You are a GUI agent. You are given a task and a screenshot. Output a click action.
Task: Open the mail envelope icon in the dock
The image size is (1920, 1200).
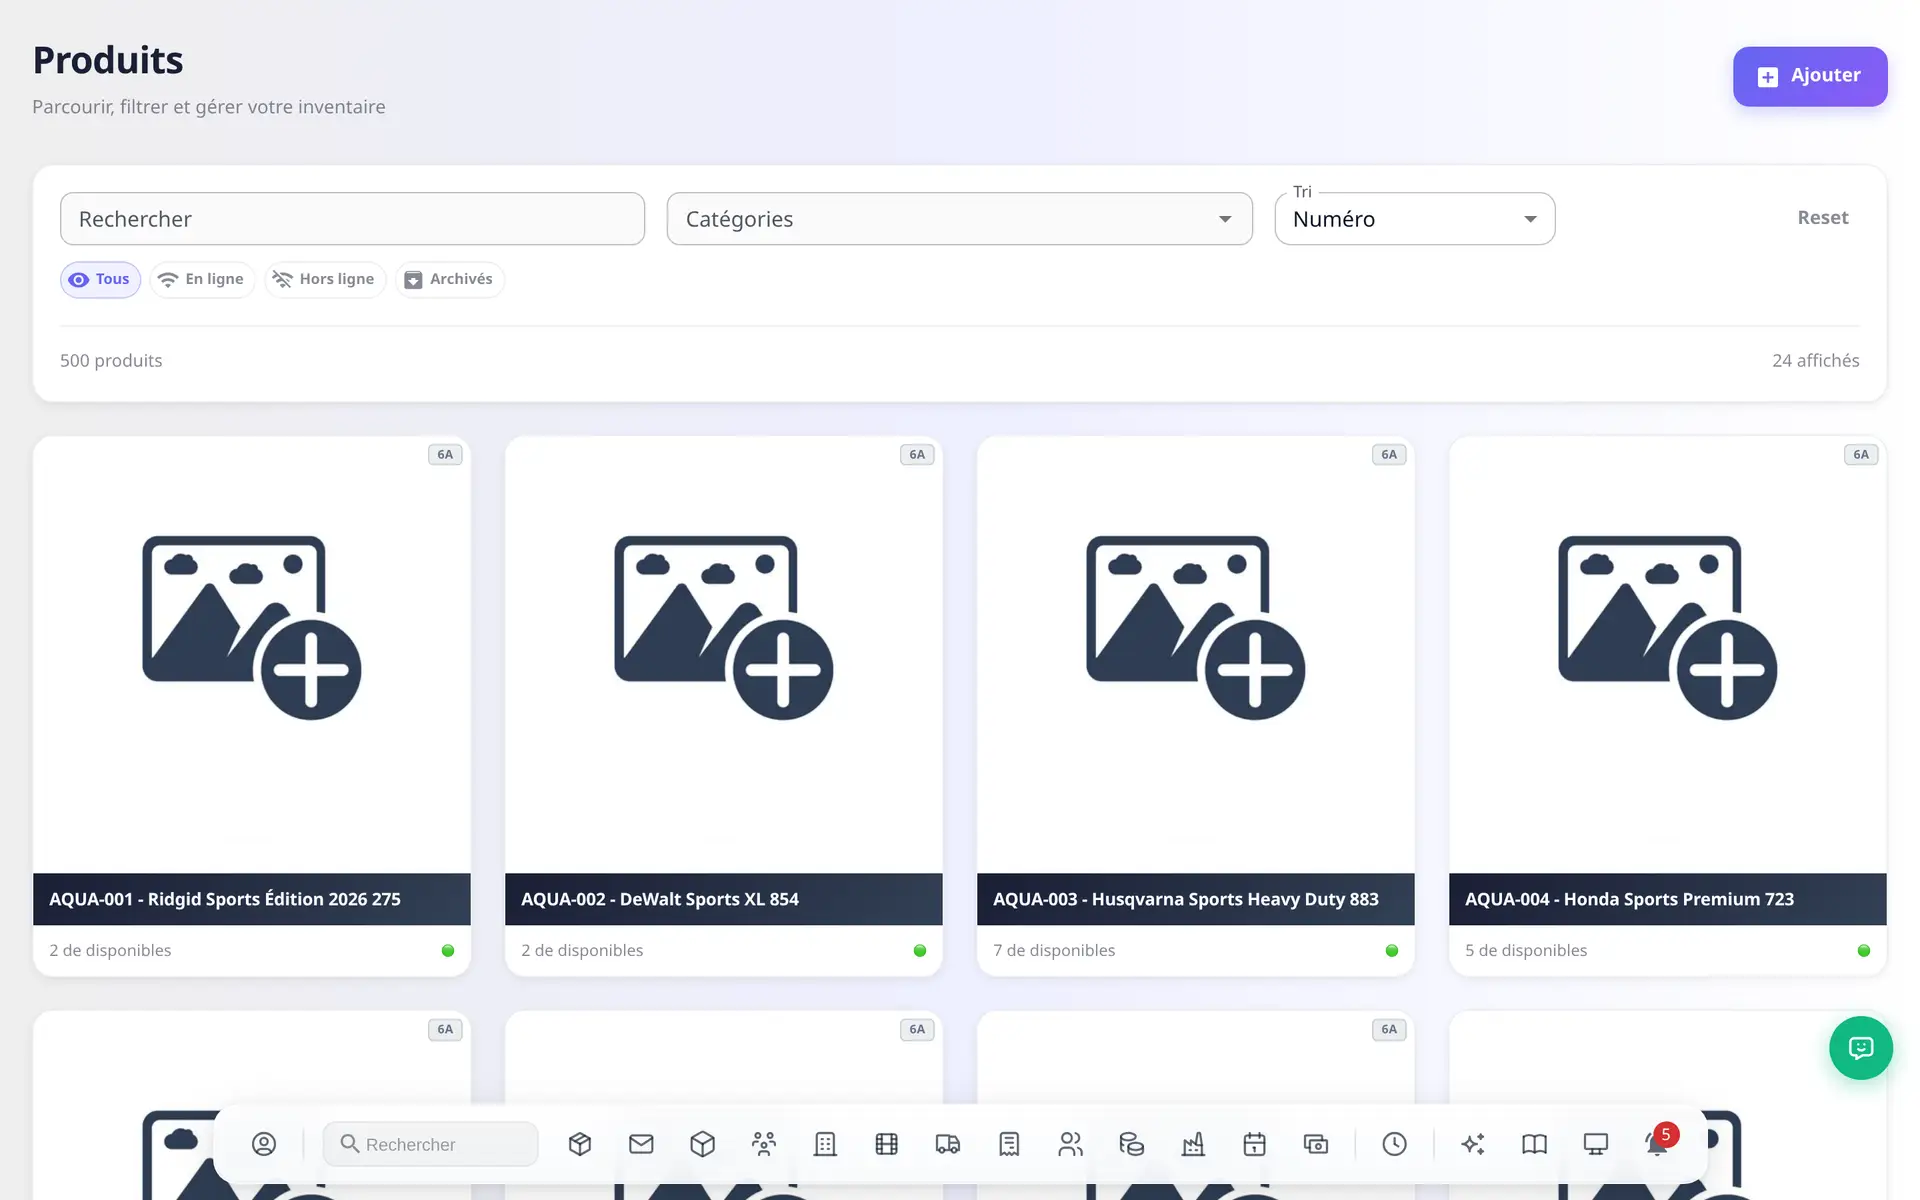[641, 1144]
